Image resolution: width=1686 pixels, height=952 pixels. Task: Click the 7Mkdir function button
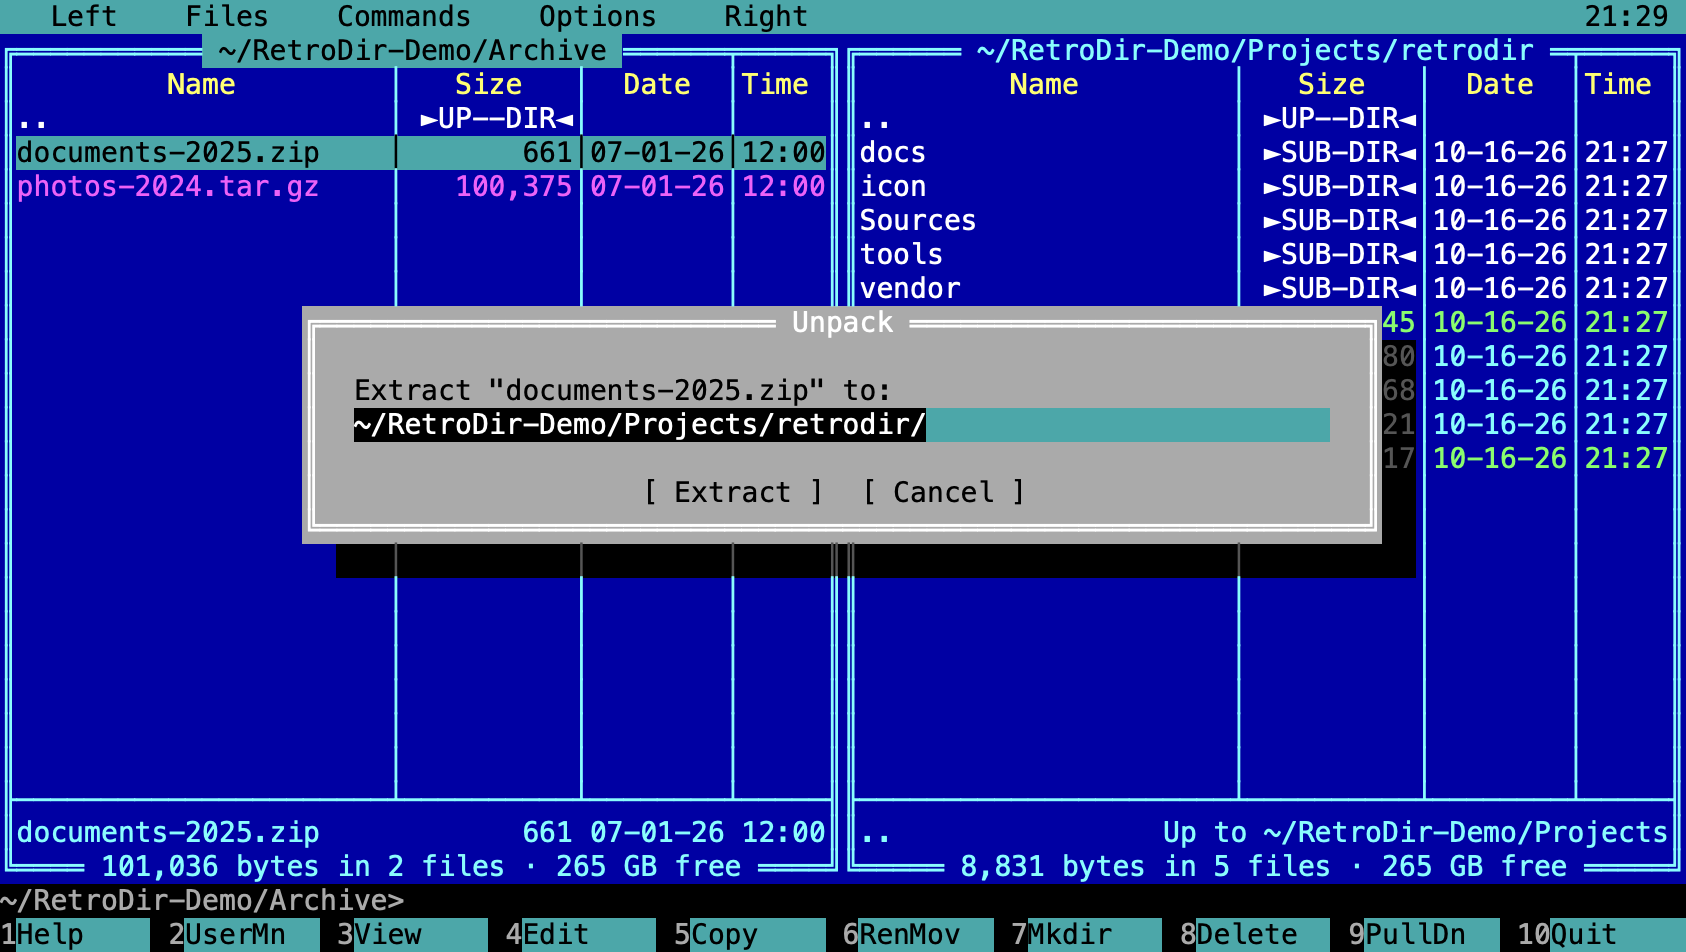(x=1087, y=934)
